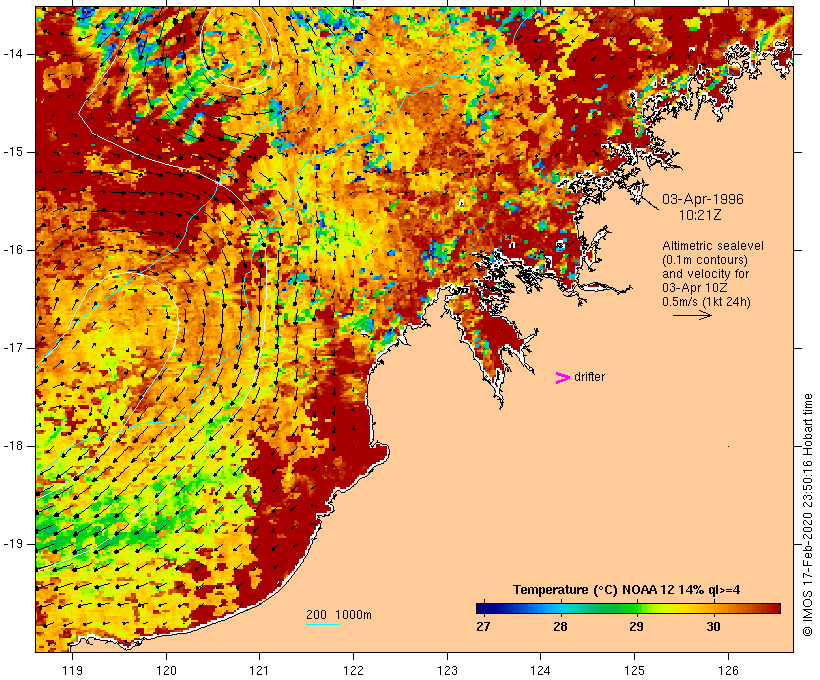Click the "Temperature (°C) NOAA 12 14% ql>=4" title
The width and height of the screenshot is (820, 680).
627,590
